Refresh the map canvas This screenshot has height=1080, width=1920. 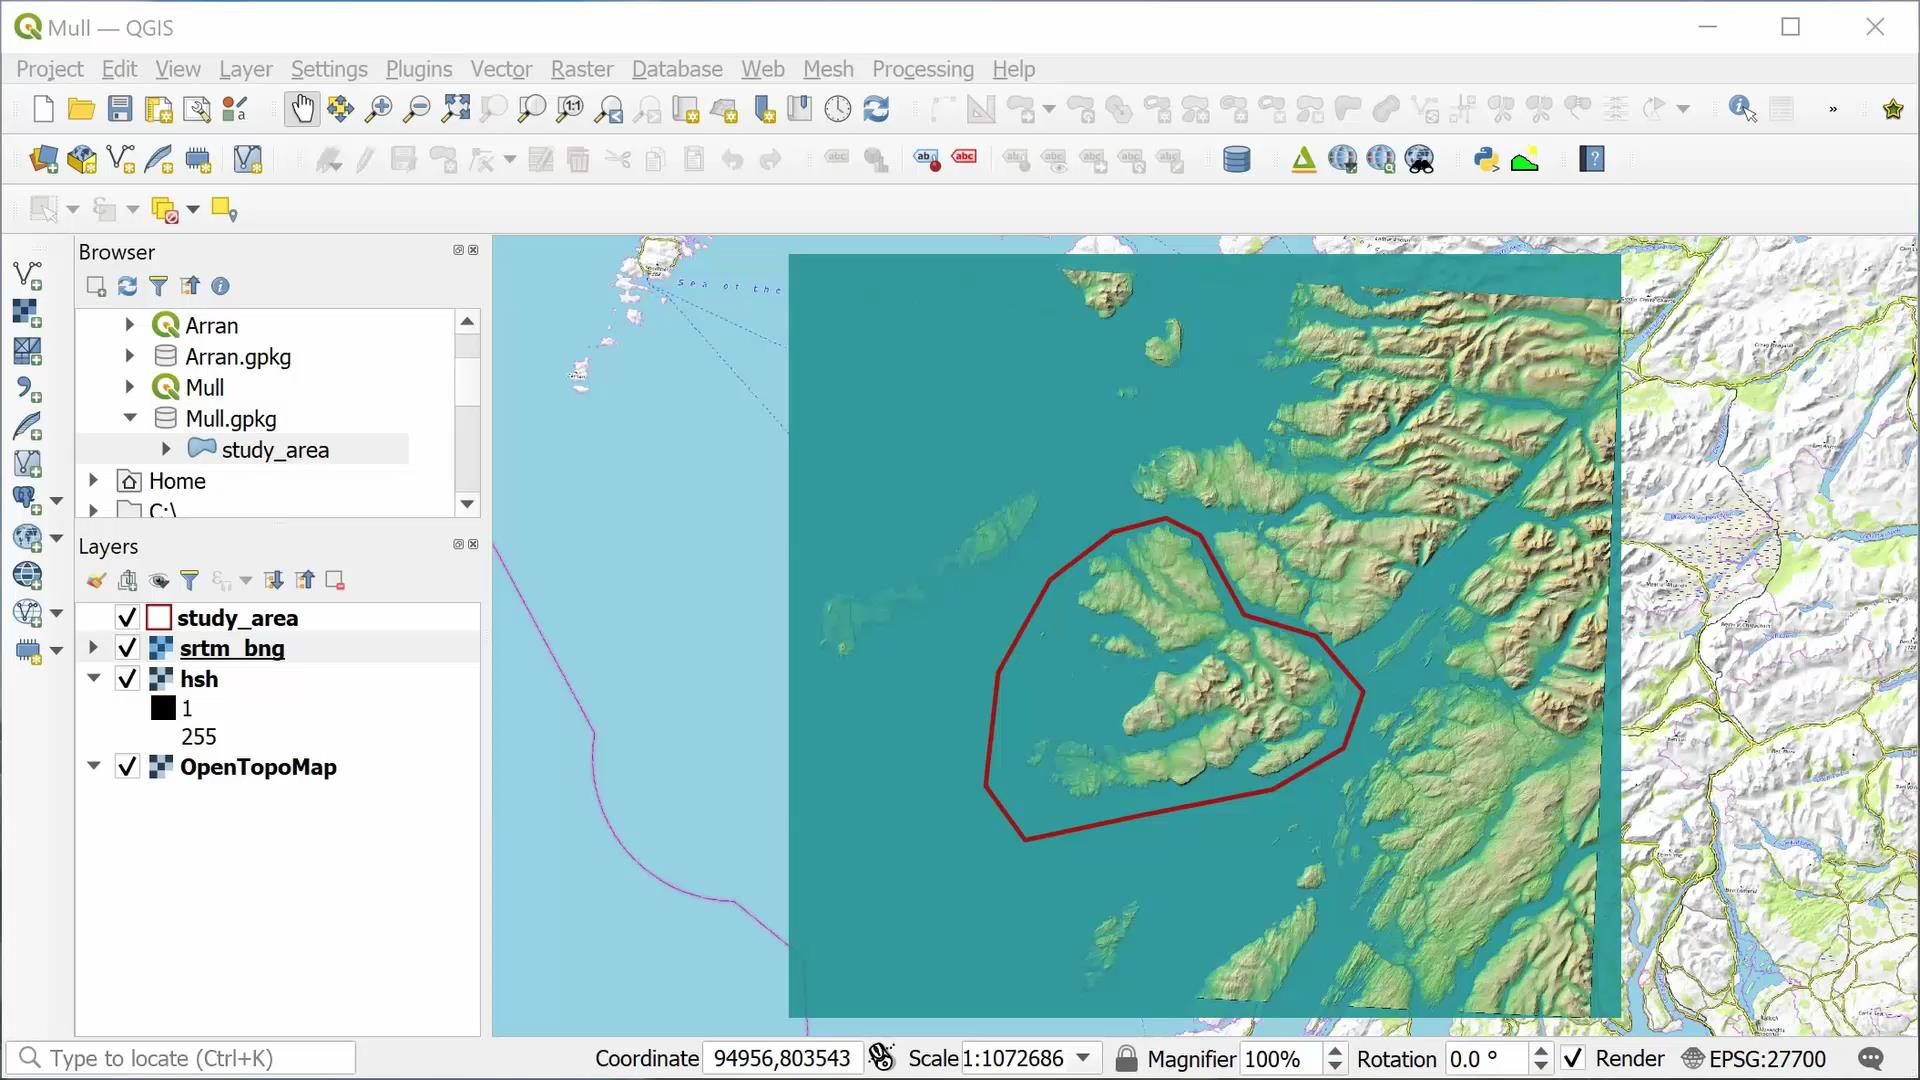(x=877, y=108)
